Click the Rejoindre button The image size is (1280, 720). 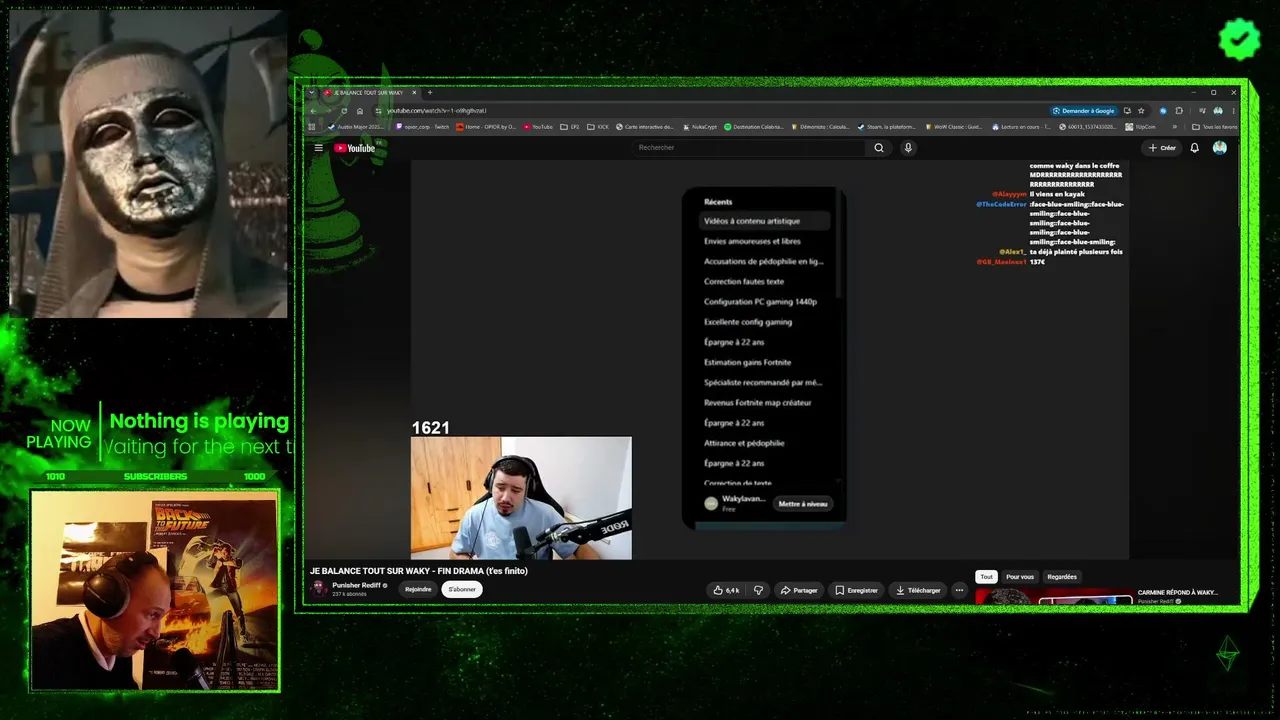[x=418, y=590]
